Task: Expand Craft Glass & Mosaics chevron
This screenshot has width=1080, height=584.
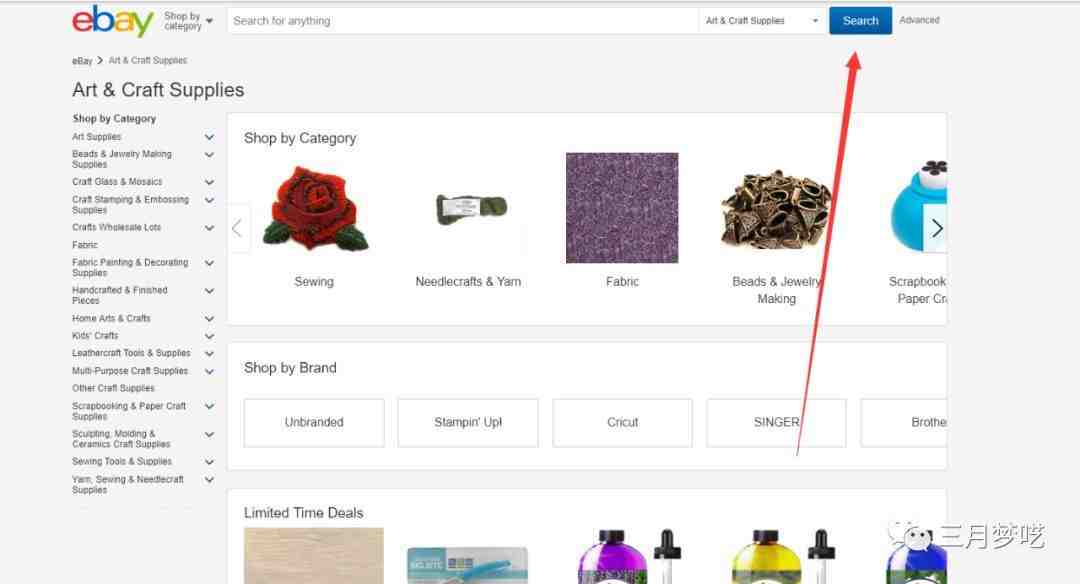Action: coord(209,182)
